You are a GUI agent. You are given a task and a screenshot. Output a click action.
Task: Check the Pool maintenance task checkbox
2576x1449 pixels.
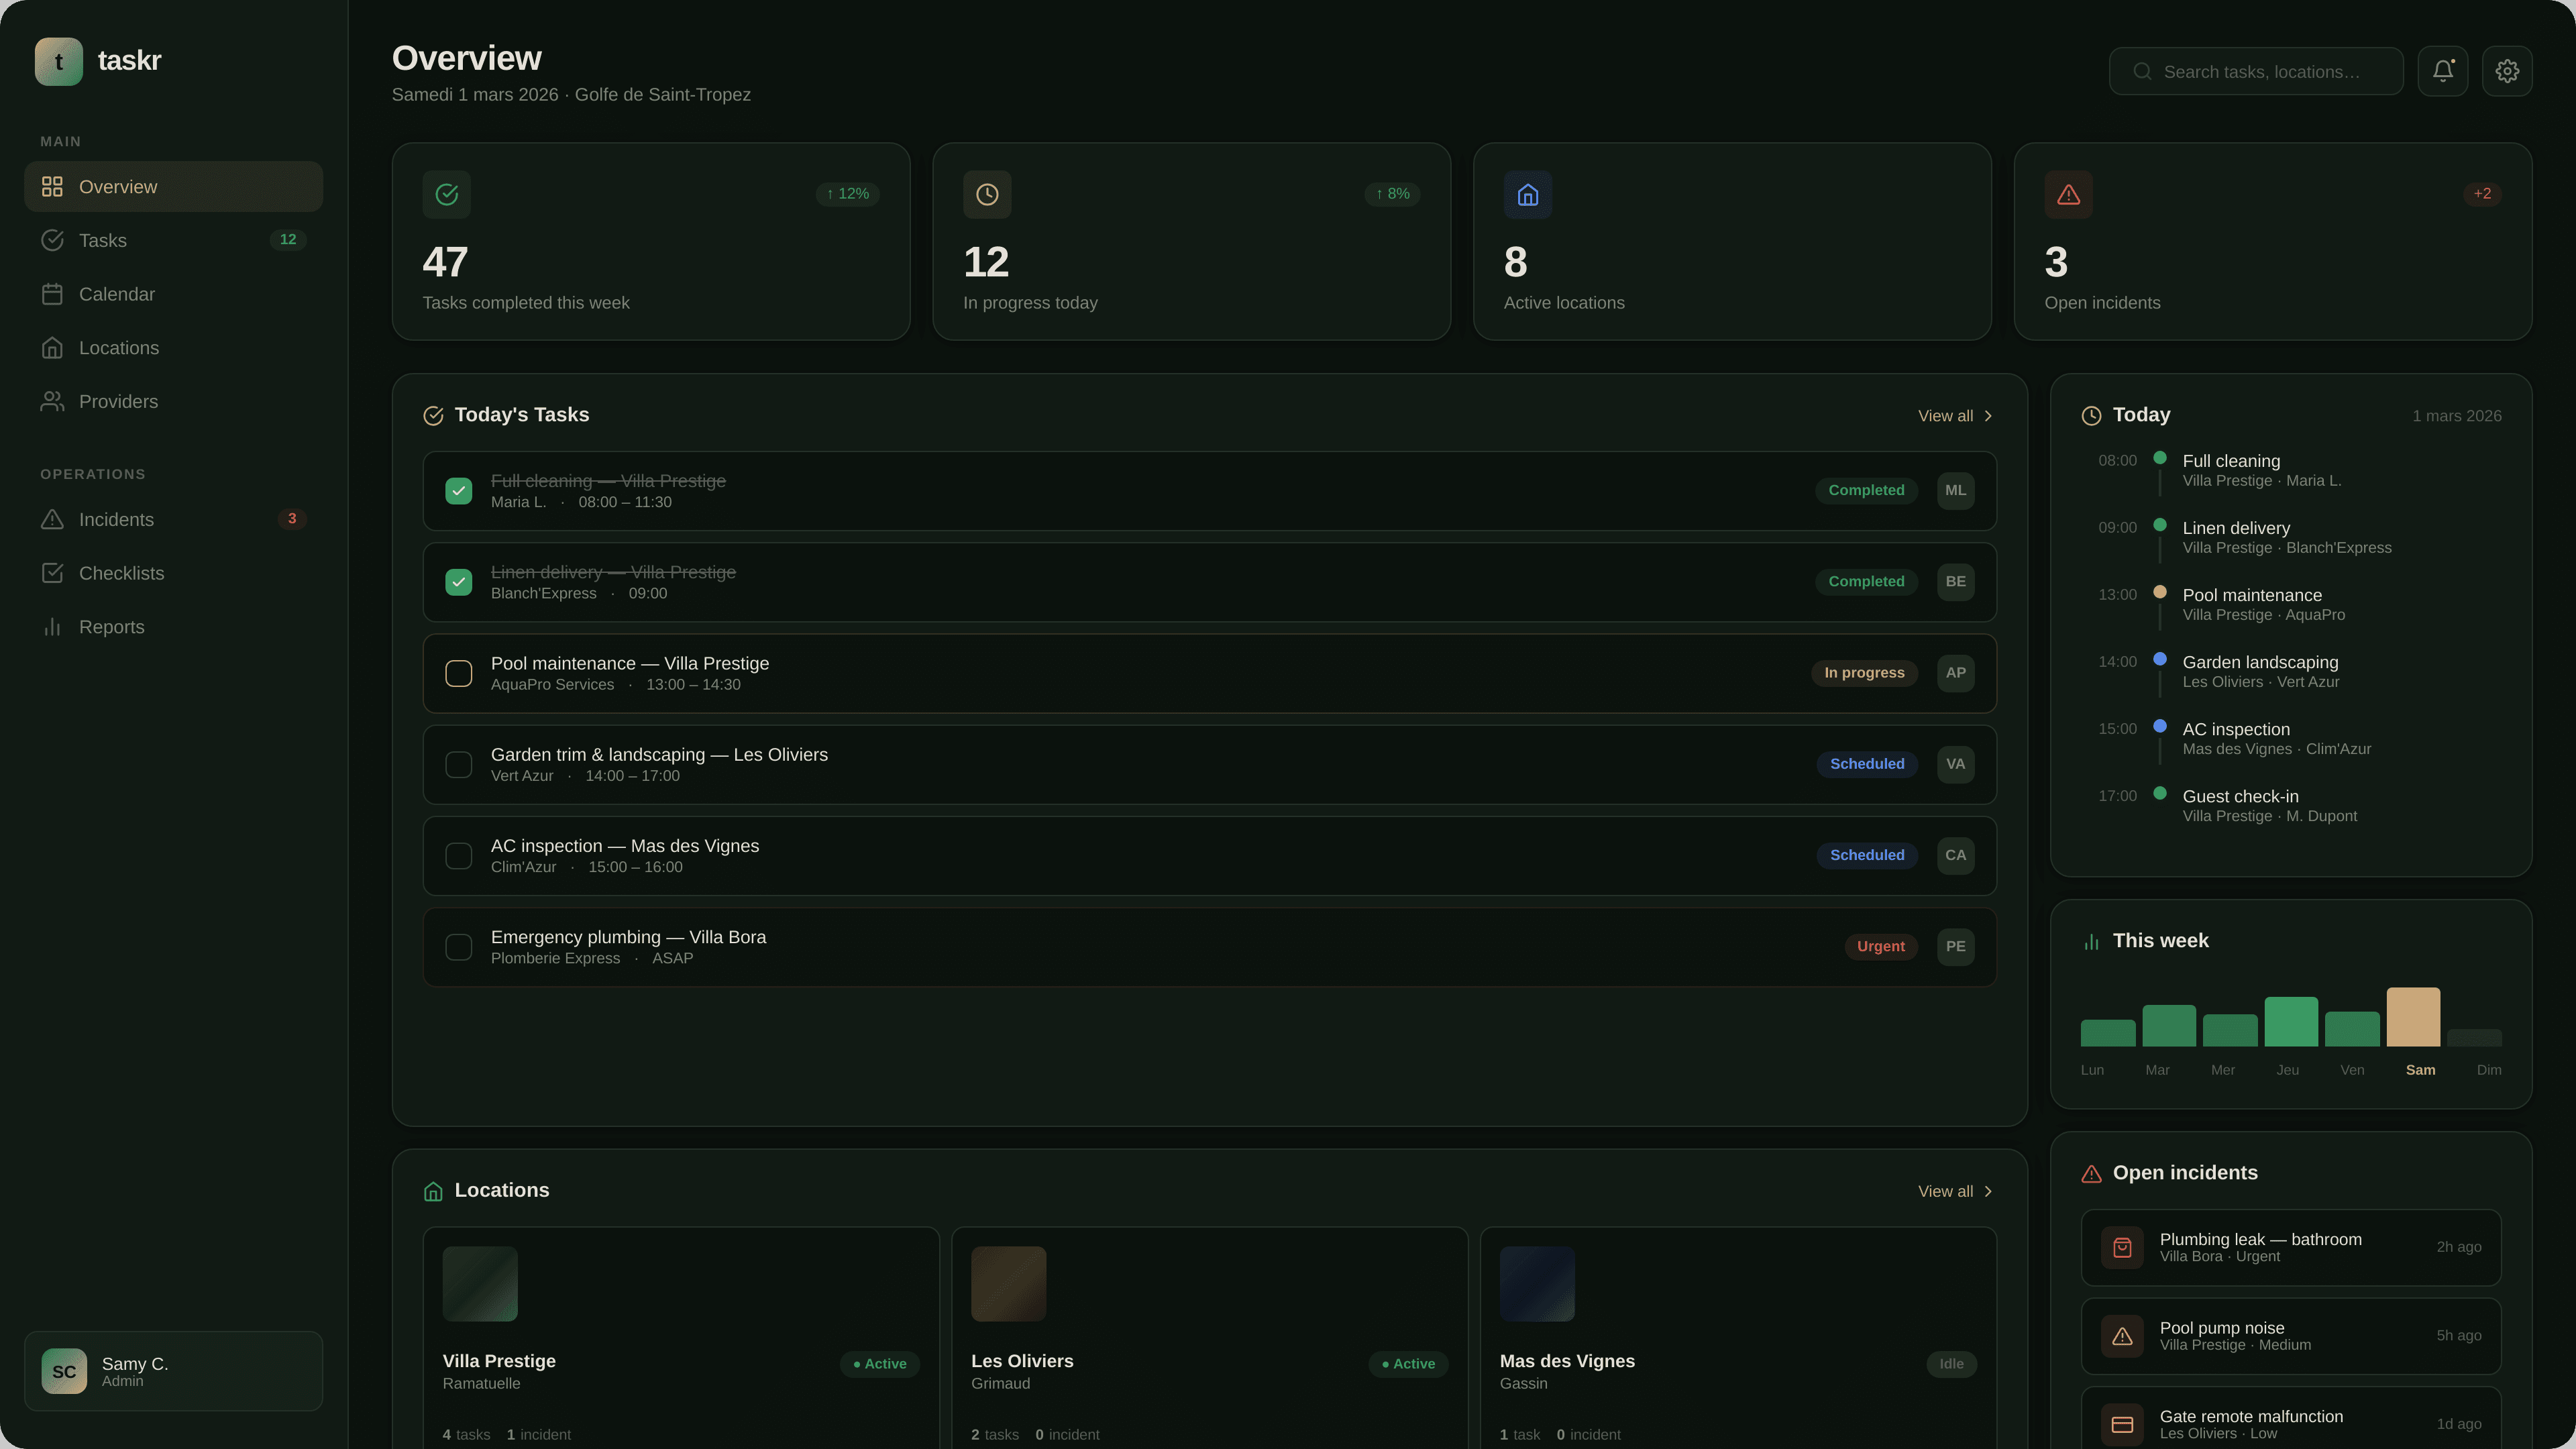point(458,673)
